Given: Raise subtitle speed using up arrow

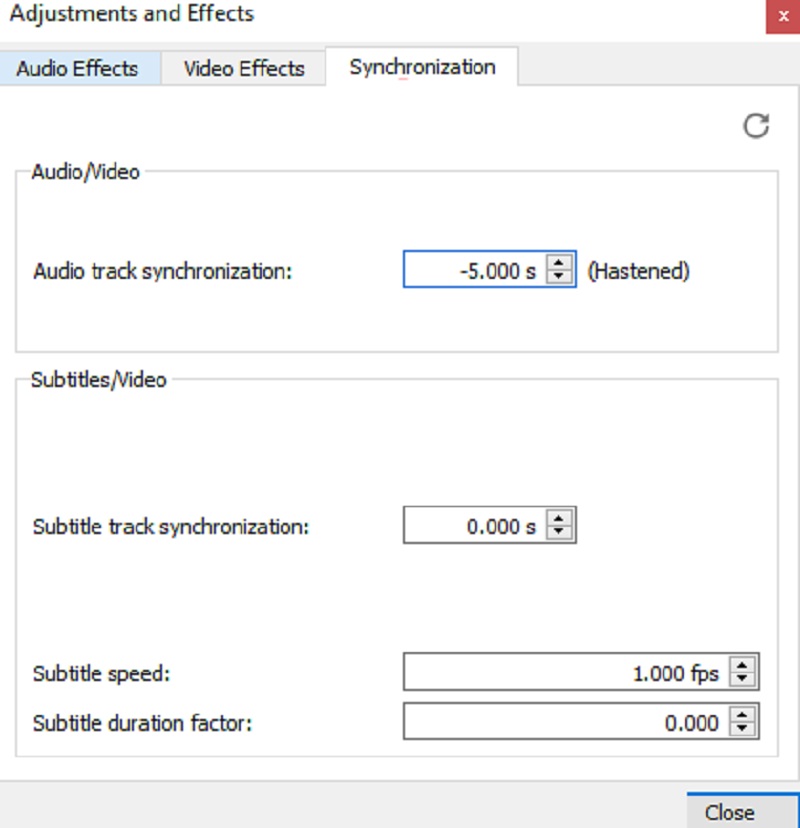Looking at the screenshot, I should (742, 666).
